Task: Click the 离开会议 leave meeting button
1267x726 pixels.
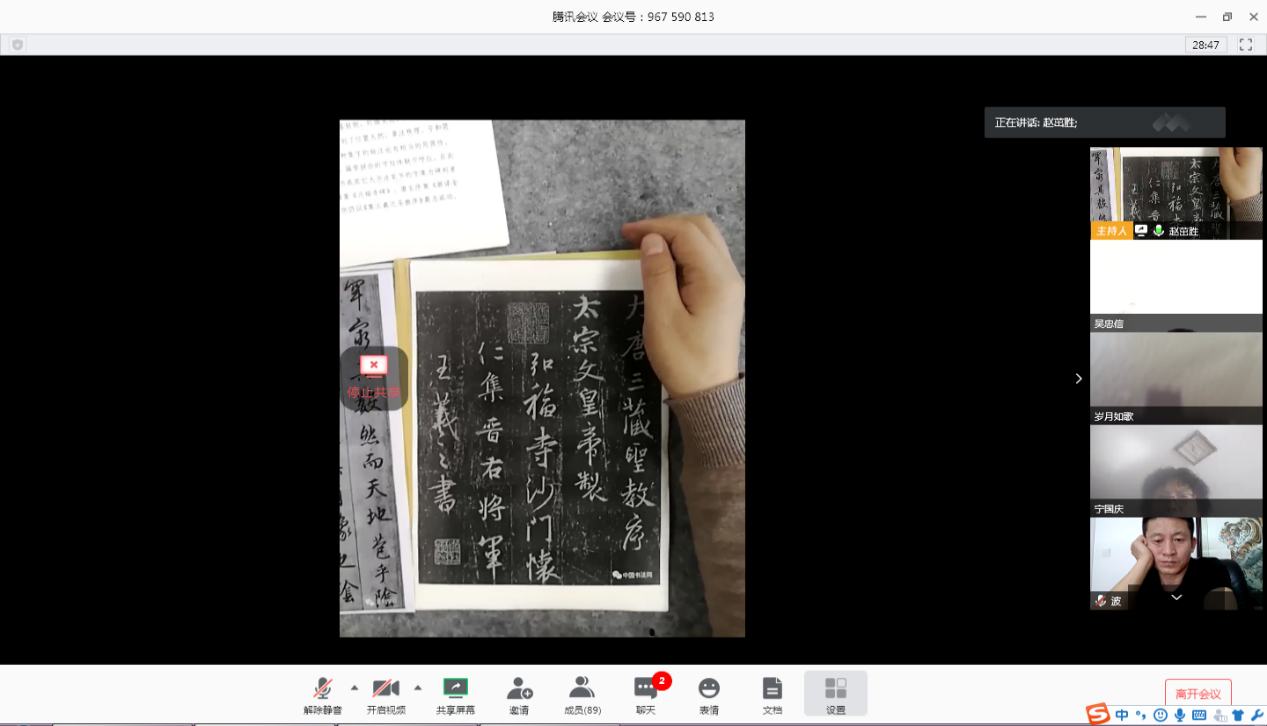Action: pos(1197,693)
